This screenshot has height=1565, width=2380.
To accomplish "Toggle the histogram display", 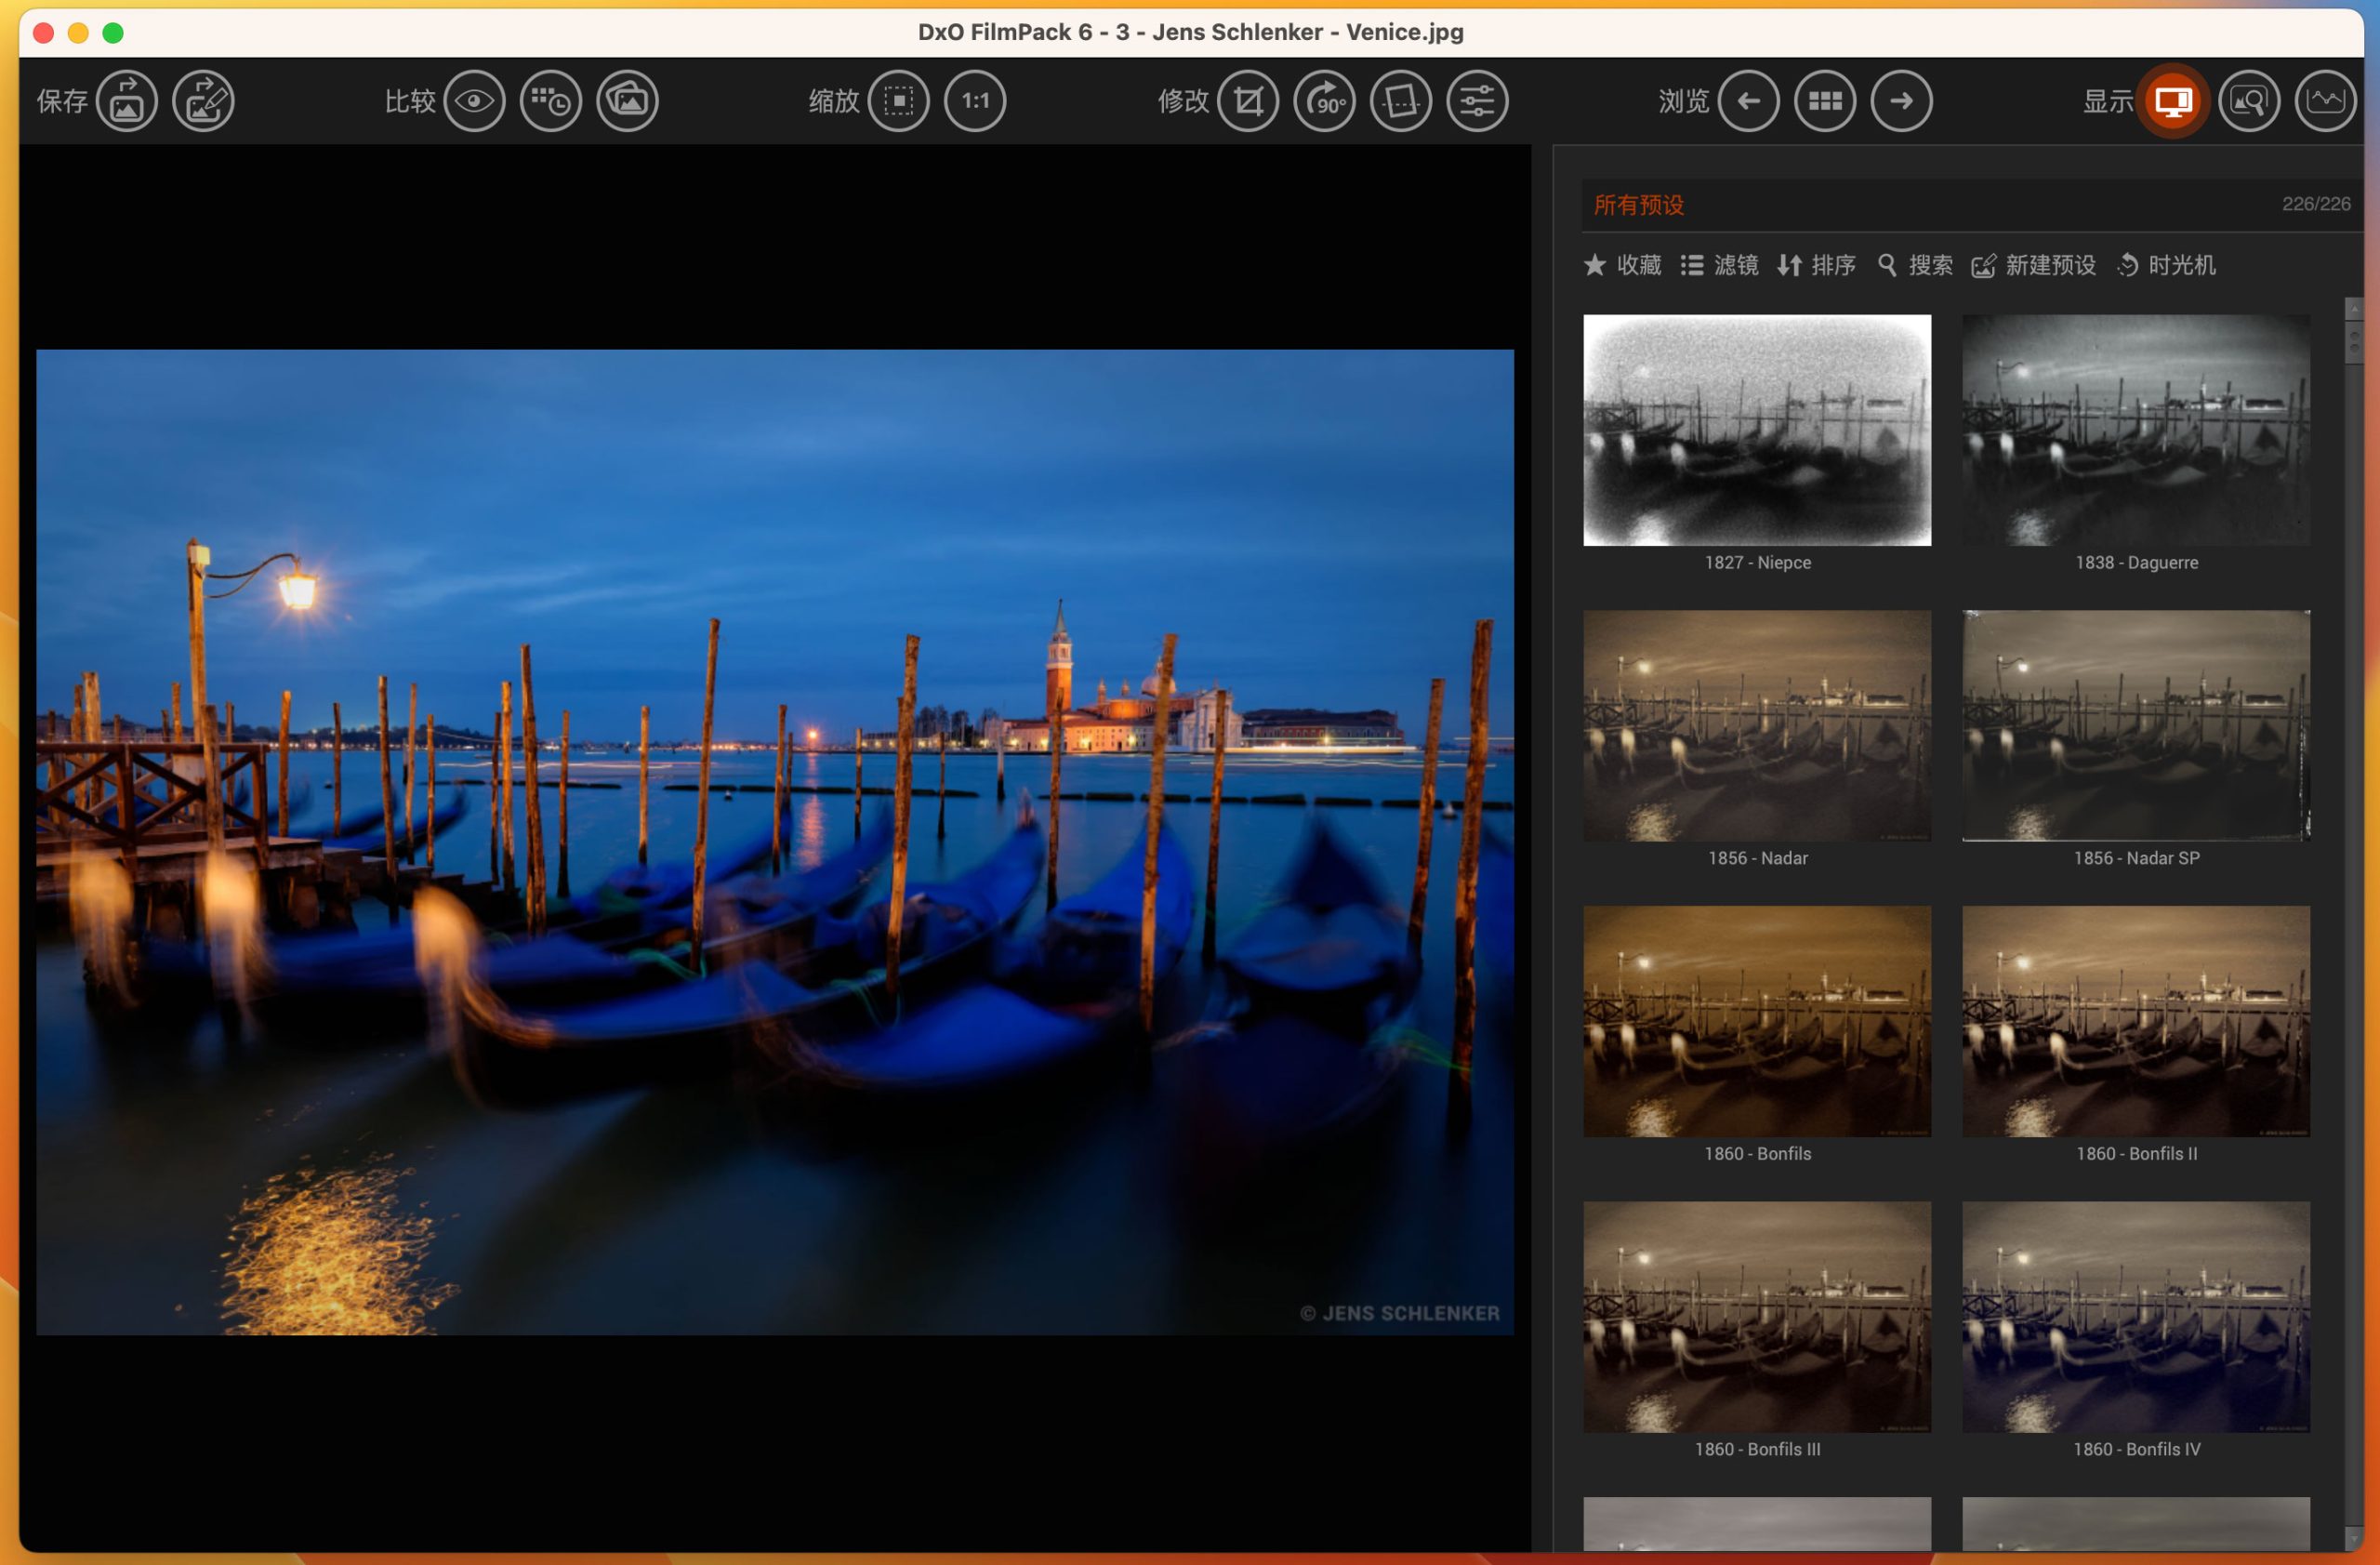I will point(2325,101).
